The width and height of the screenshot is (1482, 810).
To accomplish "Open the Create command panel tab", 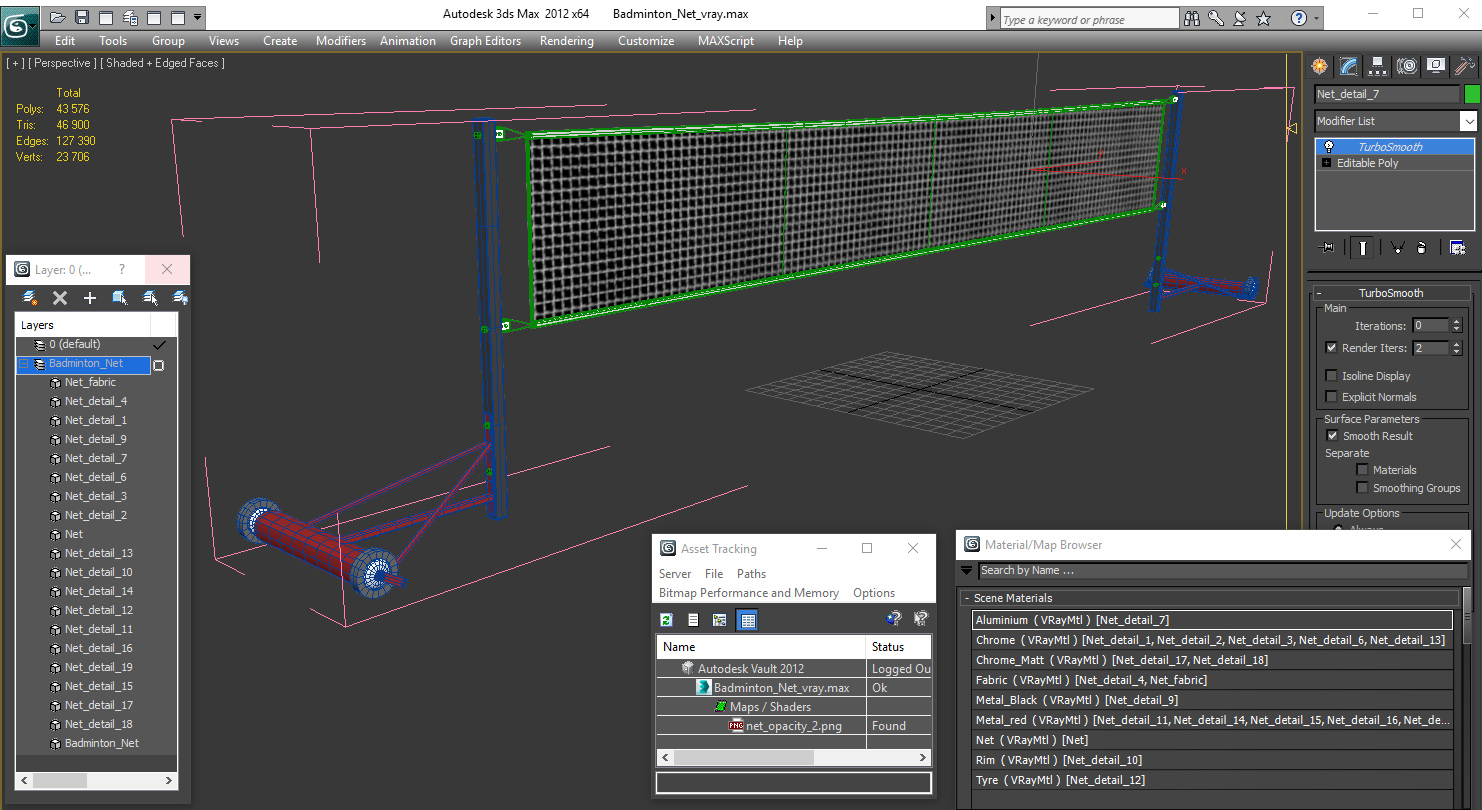I will [x=1320, y=66].
